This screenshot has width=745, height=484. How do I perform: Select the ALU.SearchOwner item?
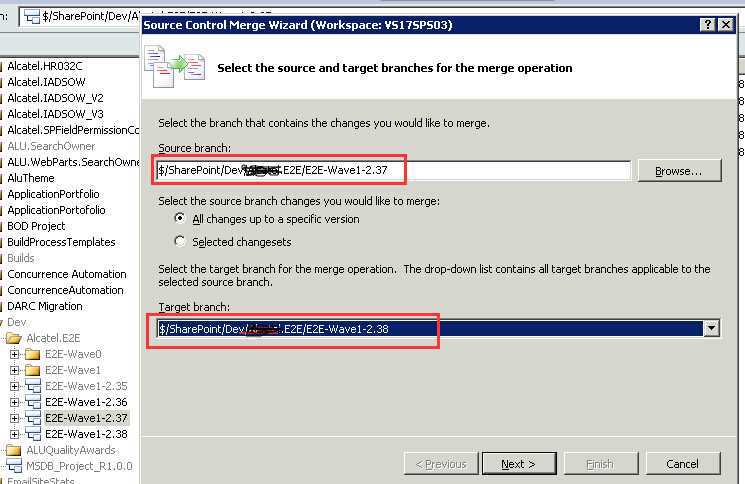click(x=51, y=146)
